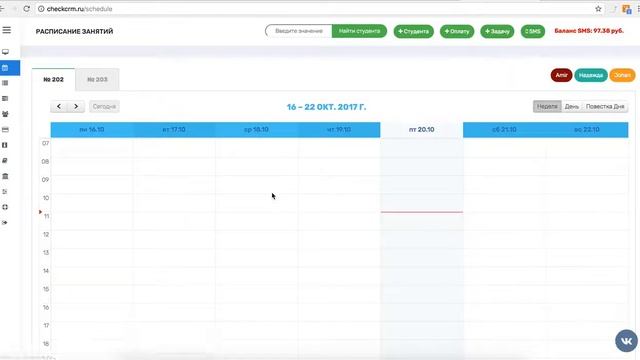The image size is (640, 360).
Task: Open the monitor dashboard icon in sidebar
Action: click(5, 52)
